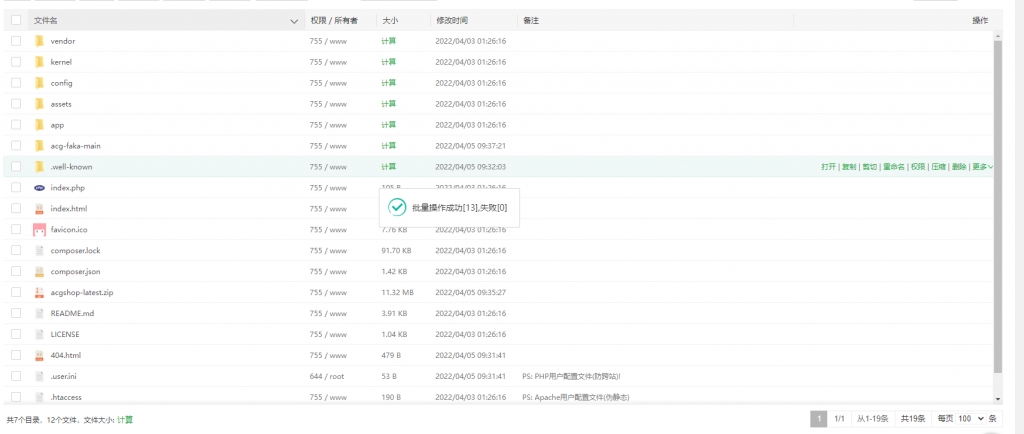Toggle the select-all checkbox in header
The image size is (1024, 434).
click(x=16, y=20)
